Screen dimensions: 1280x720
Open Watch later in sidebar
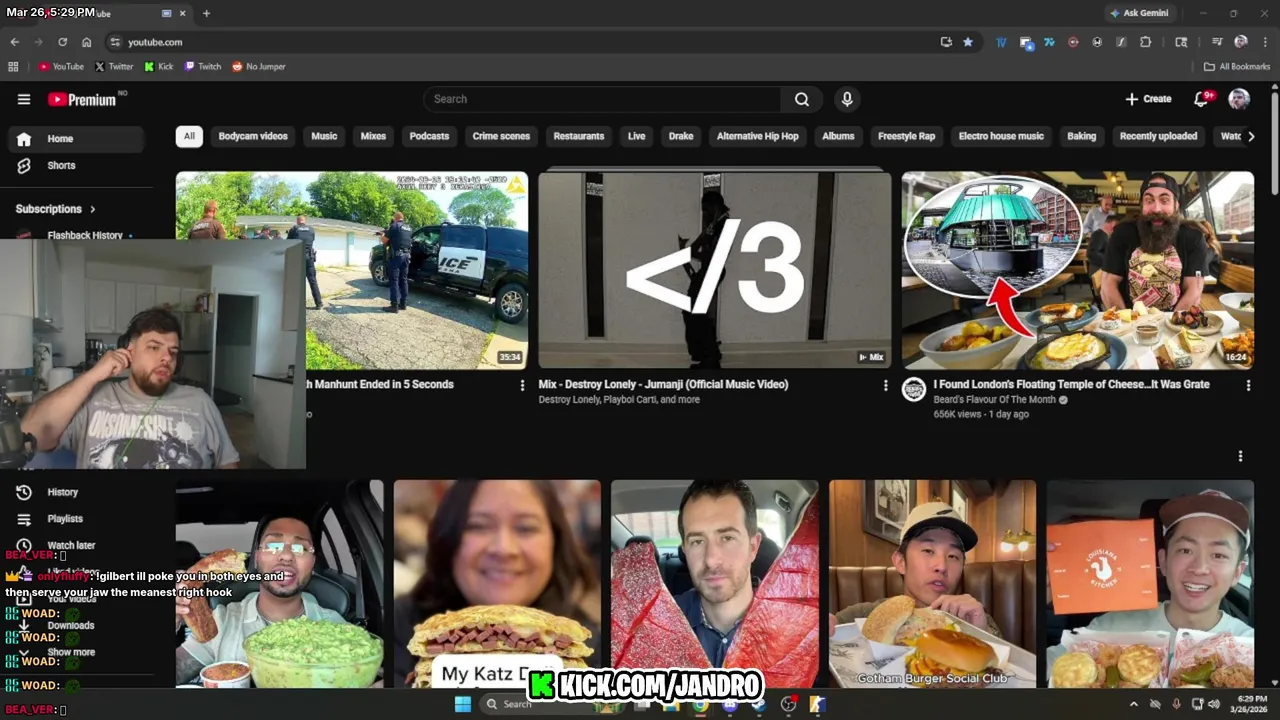pyautogui.click(x=76, y=546)
